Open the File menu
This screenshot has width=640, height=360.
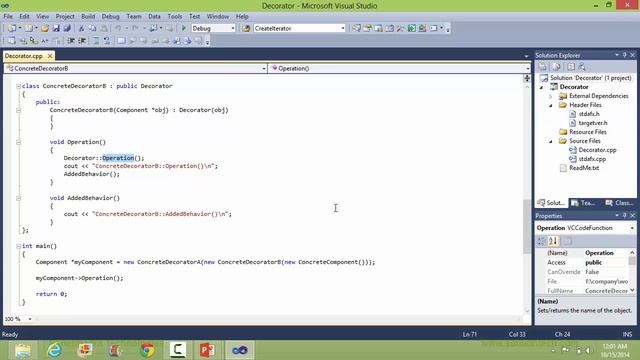click(8, 16)
